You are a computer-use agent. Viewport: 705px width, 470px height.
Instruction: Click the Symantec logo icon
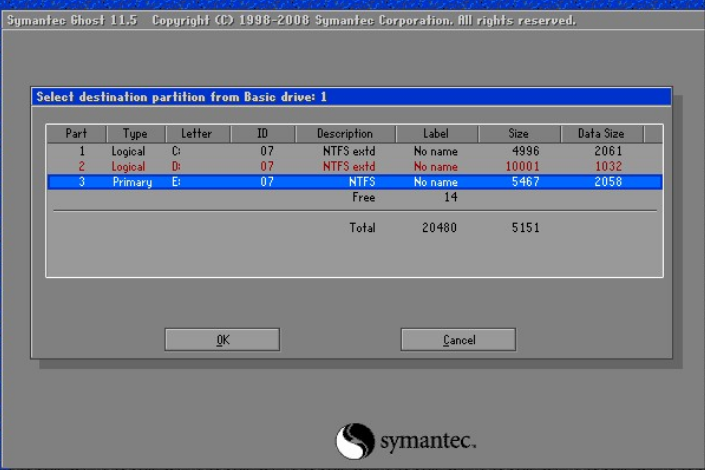tap(355, 441)
